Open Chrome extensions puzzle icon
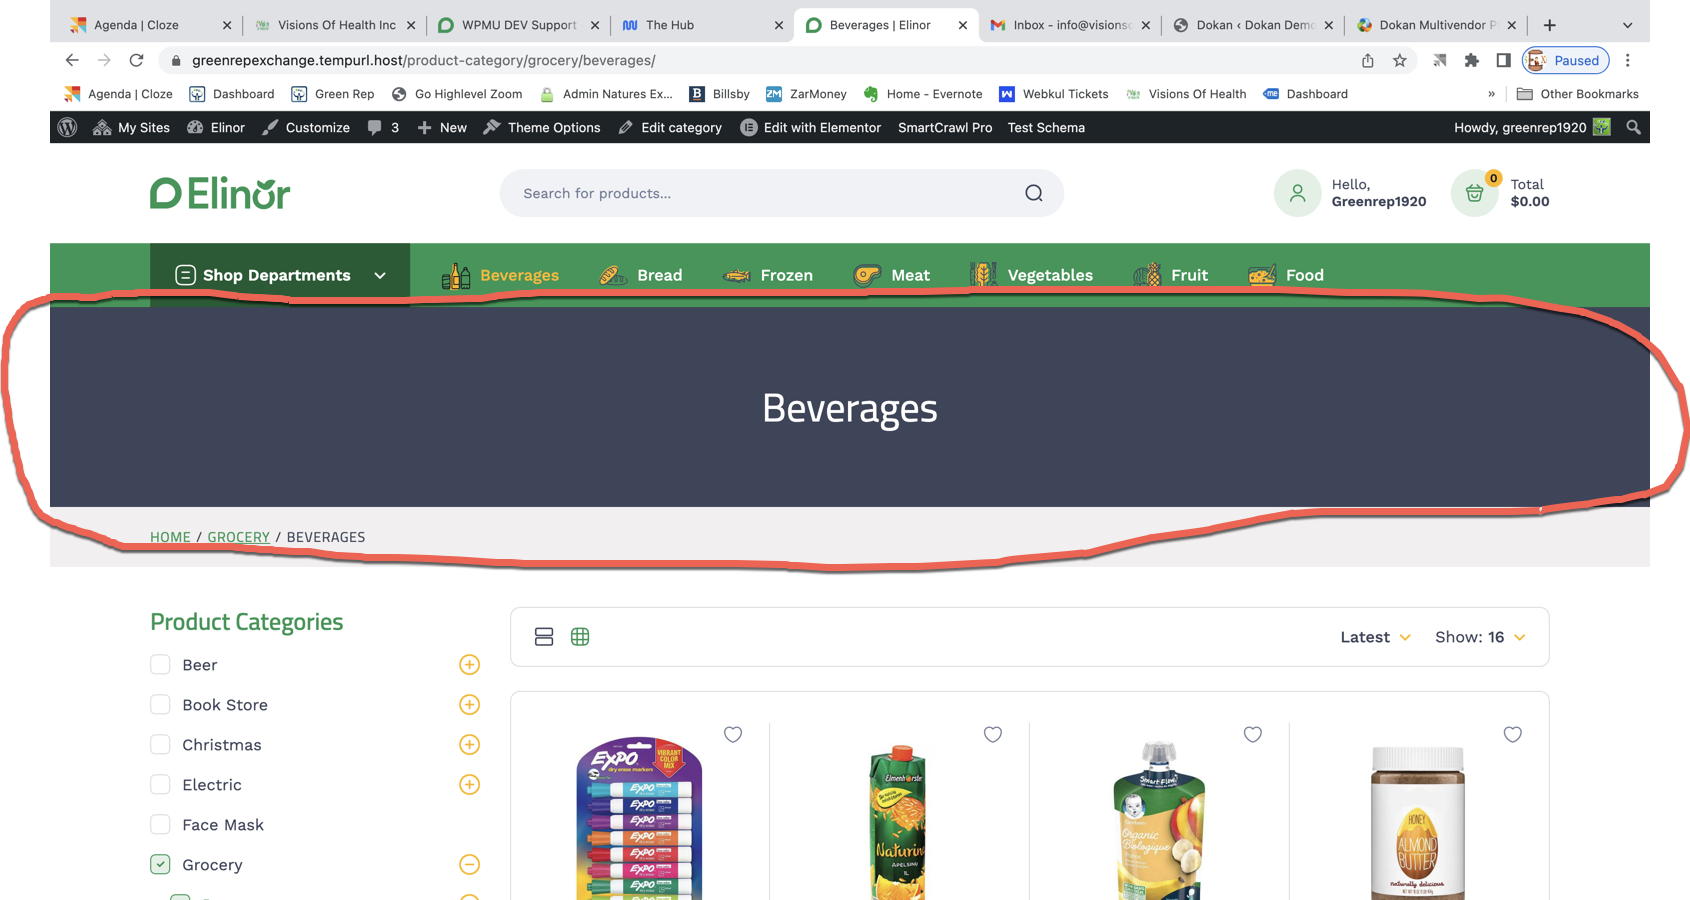The height and width of the screenshot is (900, 1690). pos(1471,60)
